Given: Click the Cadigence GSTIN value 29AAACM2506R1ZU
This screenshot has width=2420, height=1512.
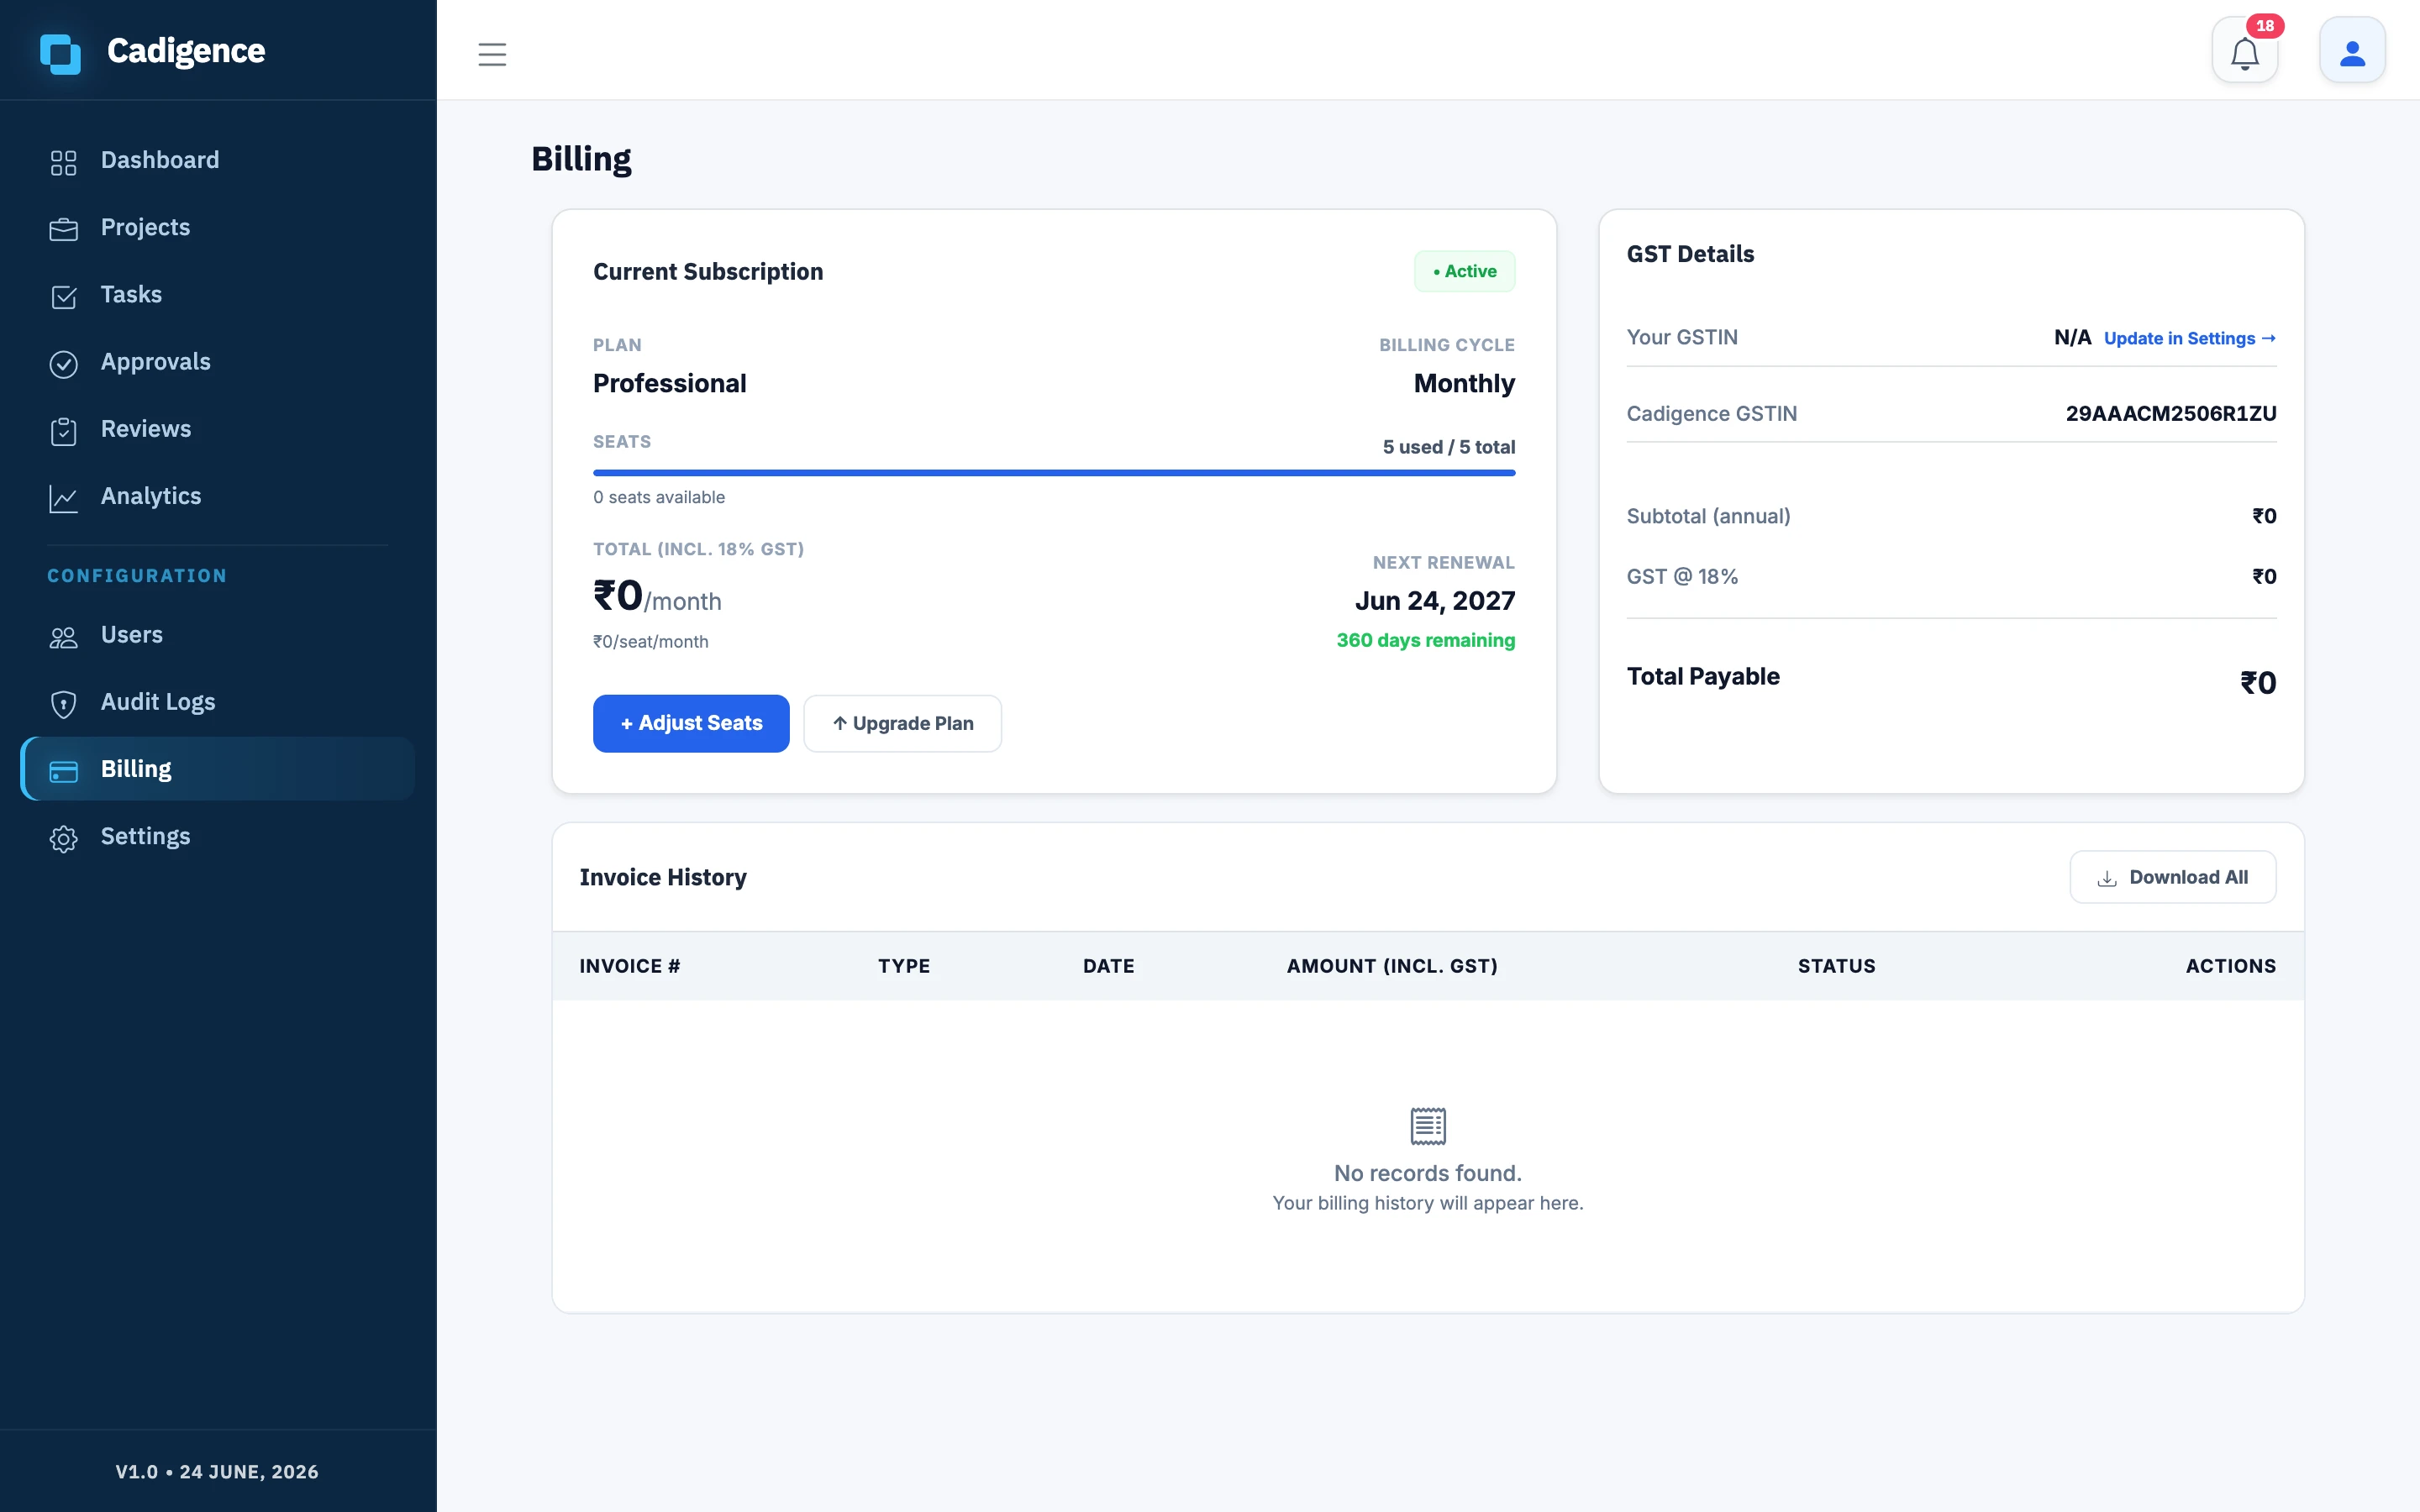Looking at the screenshot, I should (x=2171, y=413).
